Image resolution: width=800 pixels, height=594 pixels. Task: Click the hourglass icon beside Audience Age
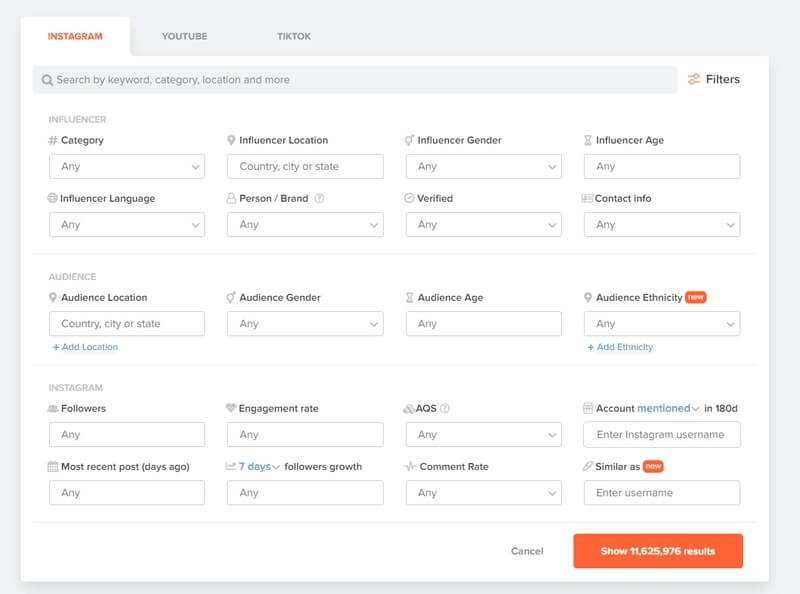pos(409,298)
